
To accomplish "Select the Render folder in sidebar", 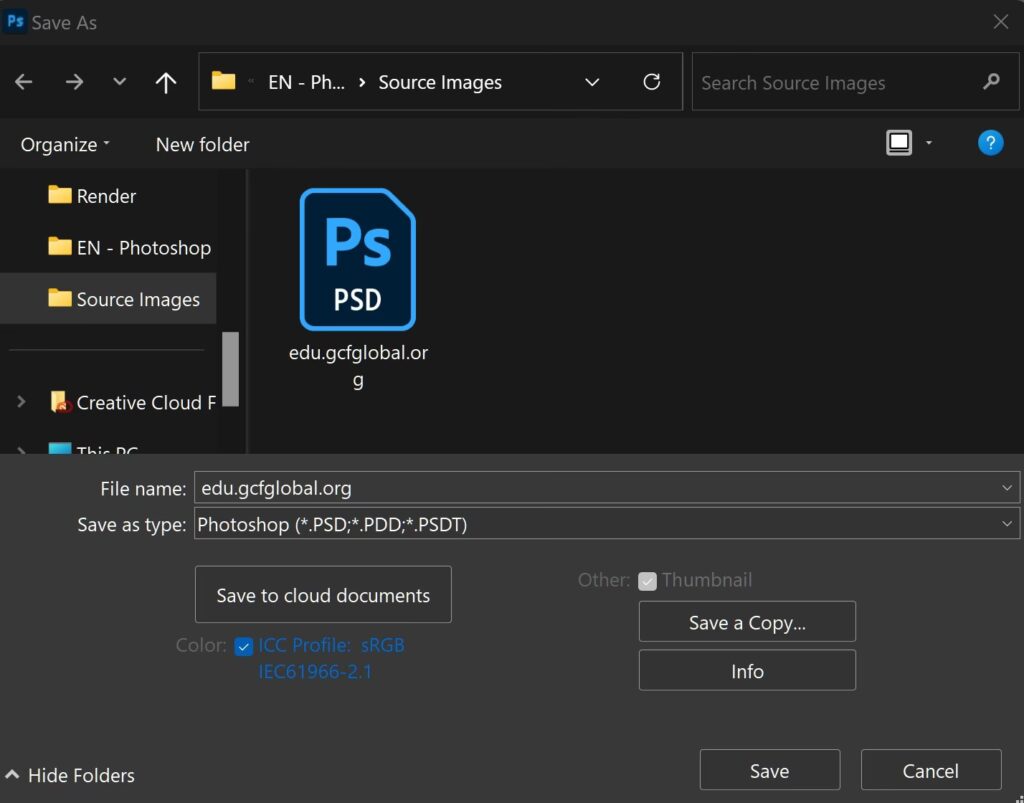I will pyautogui.click(x=105, y=196).
